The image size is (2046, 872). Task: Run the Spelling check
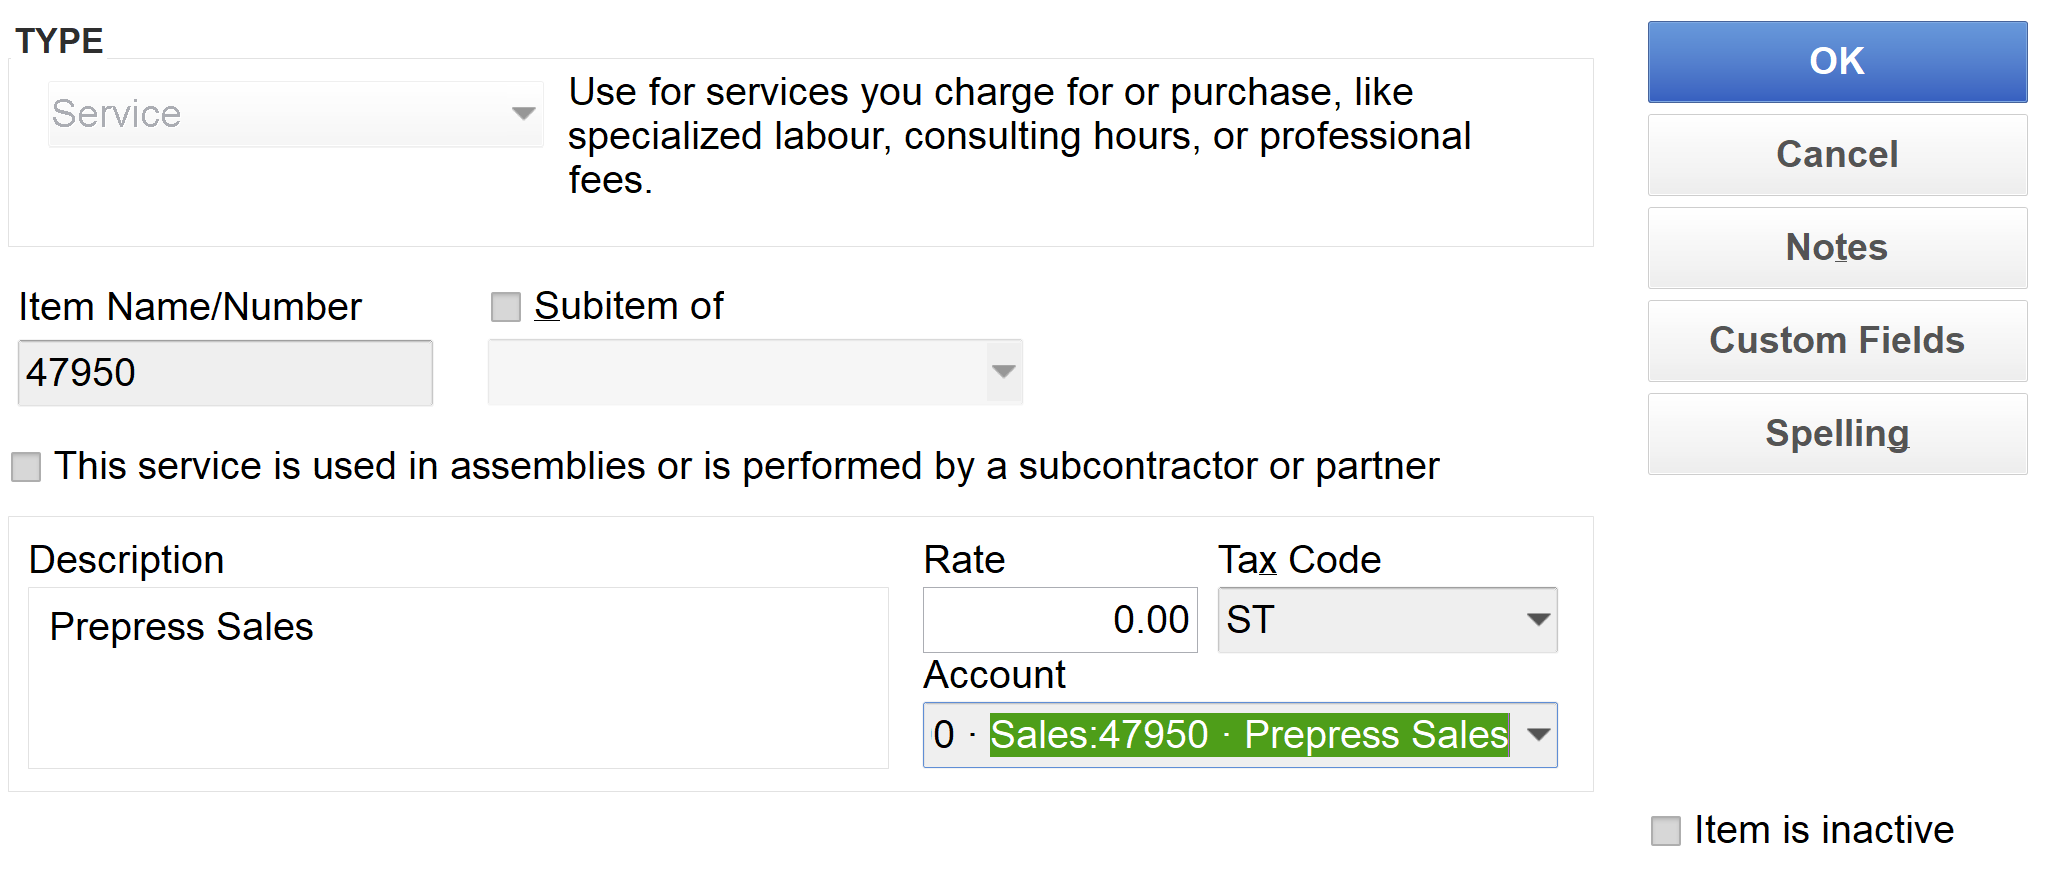click(1837, 434)
